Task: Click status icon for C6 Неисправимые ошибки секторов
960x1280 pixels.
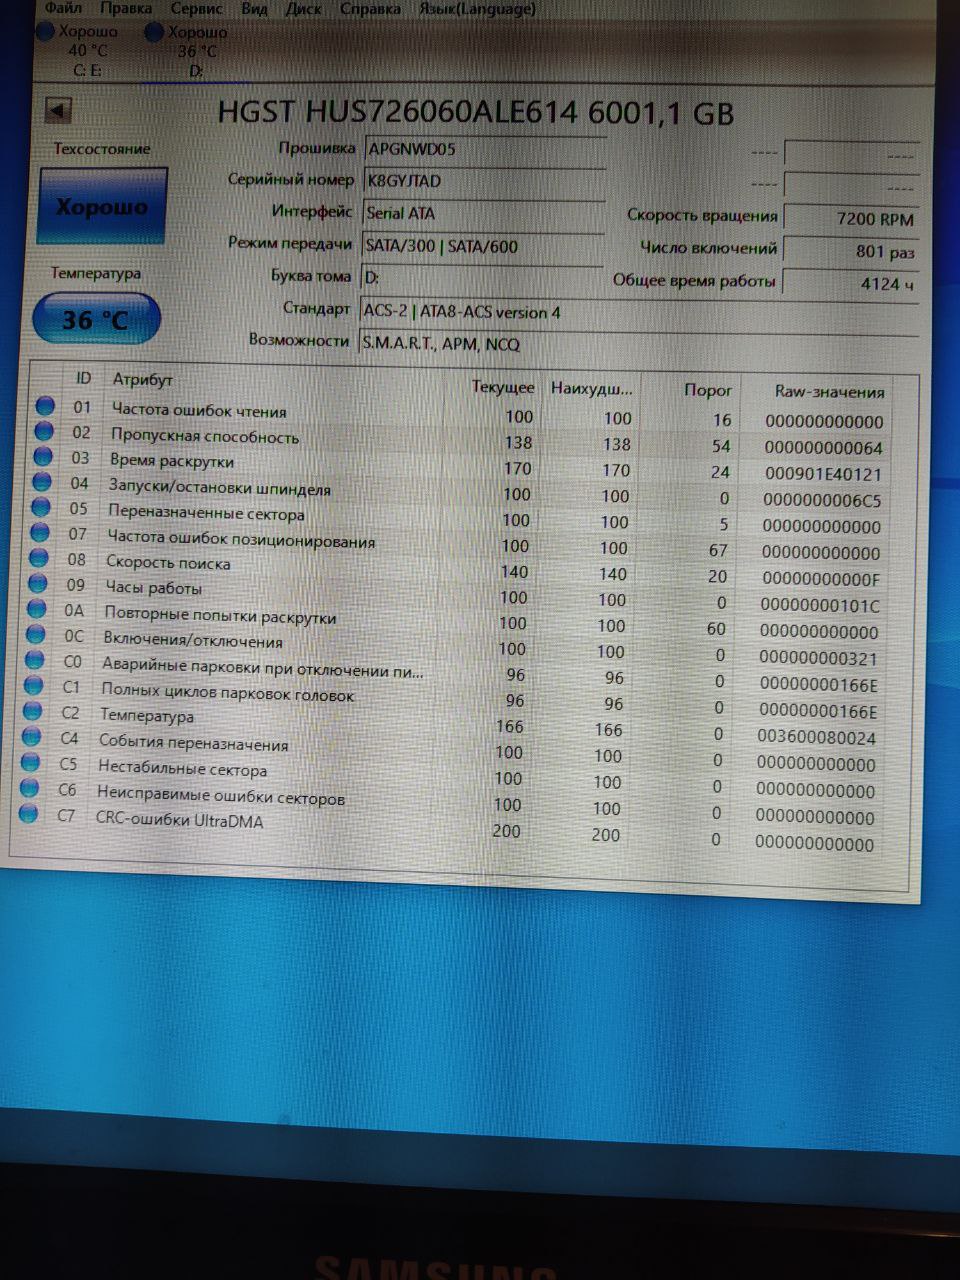Action: pos(30,789)
